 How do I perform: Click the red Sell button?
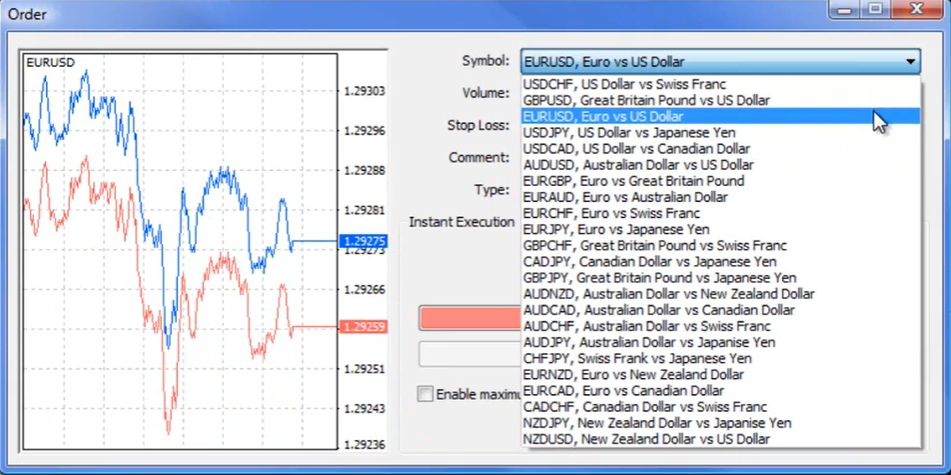coord(470,318)
